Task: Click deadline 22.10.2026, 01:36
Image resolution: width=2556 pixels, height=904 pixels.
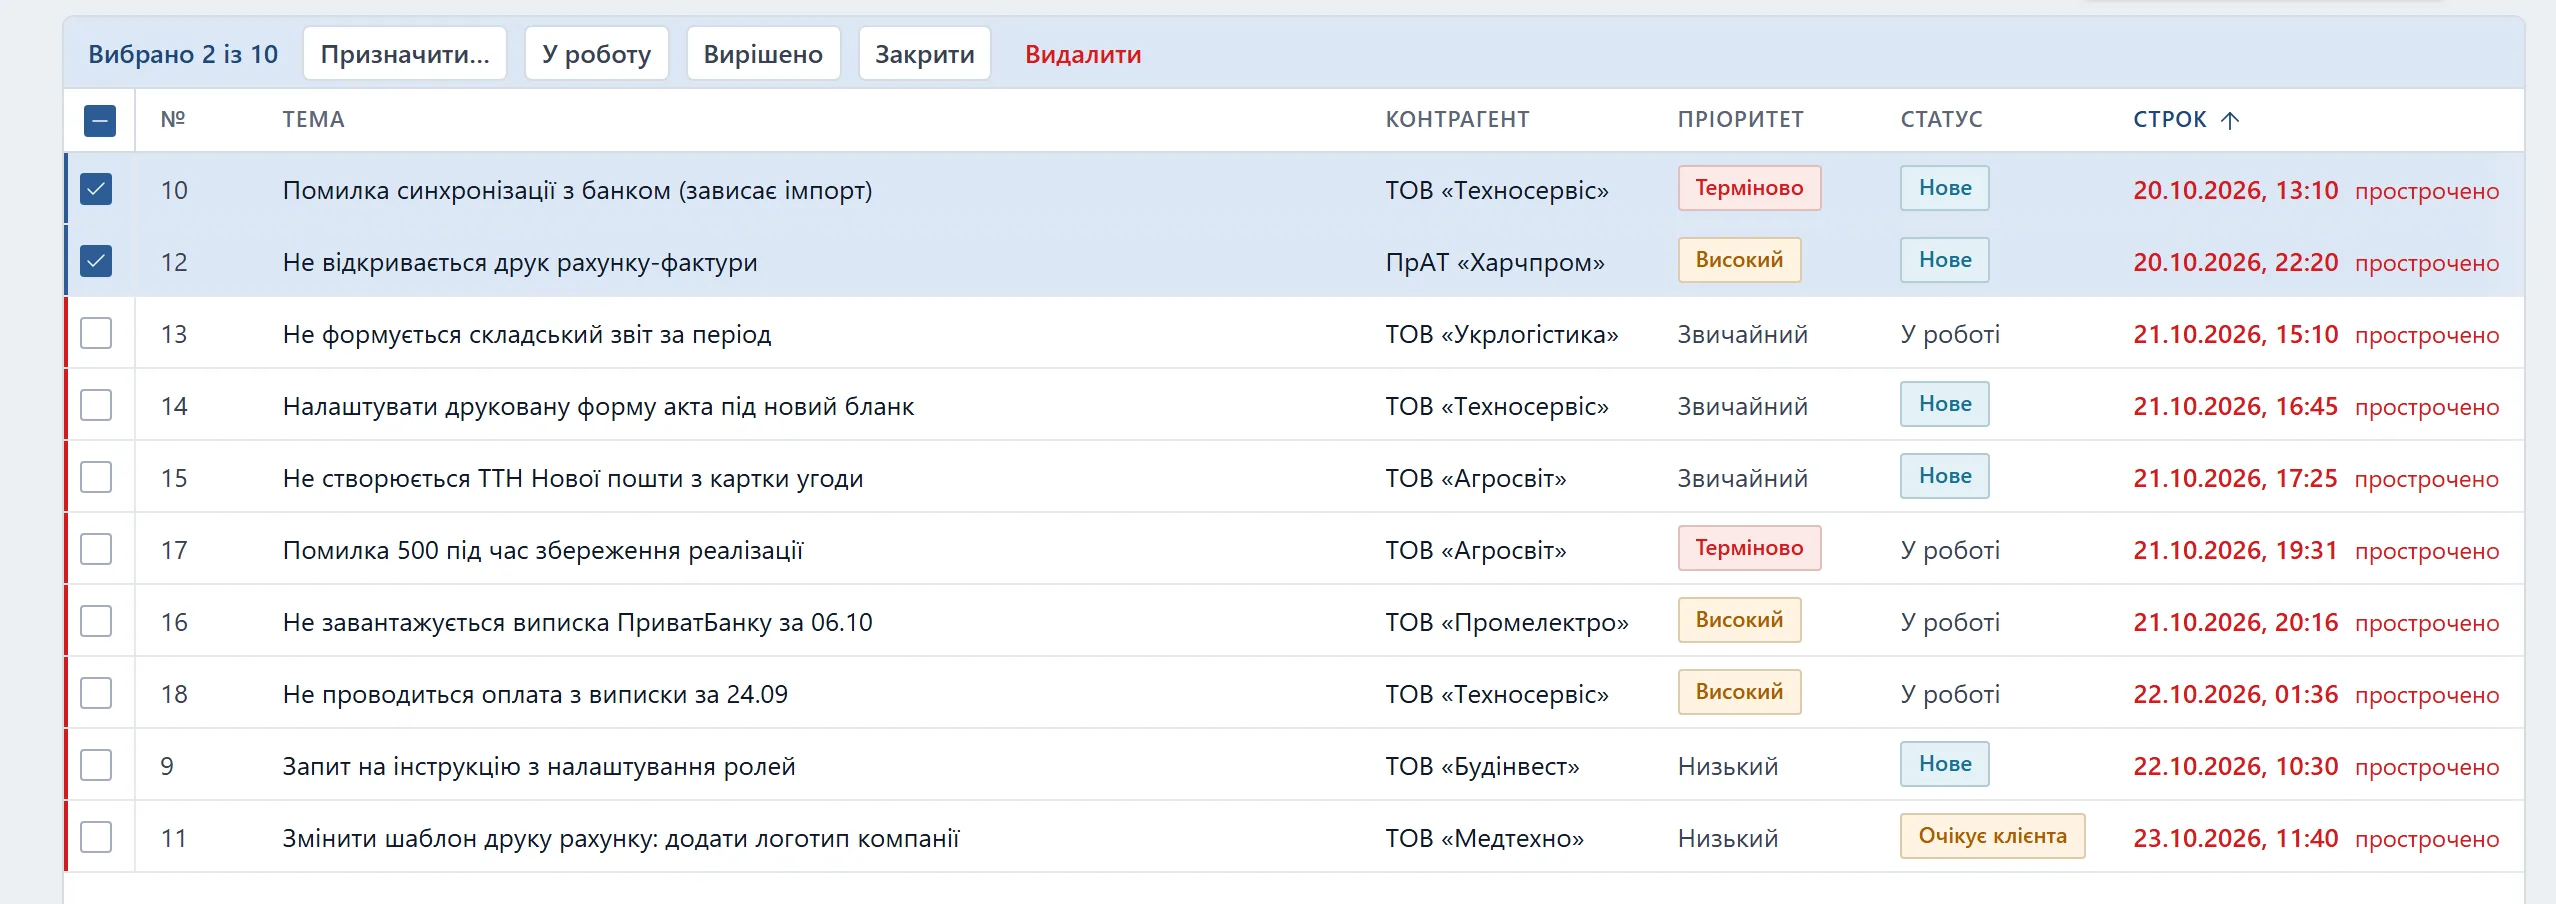Action: (2235, 694)
